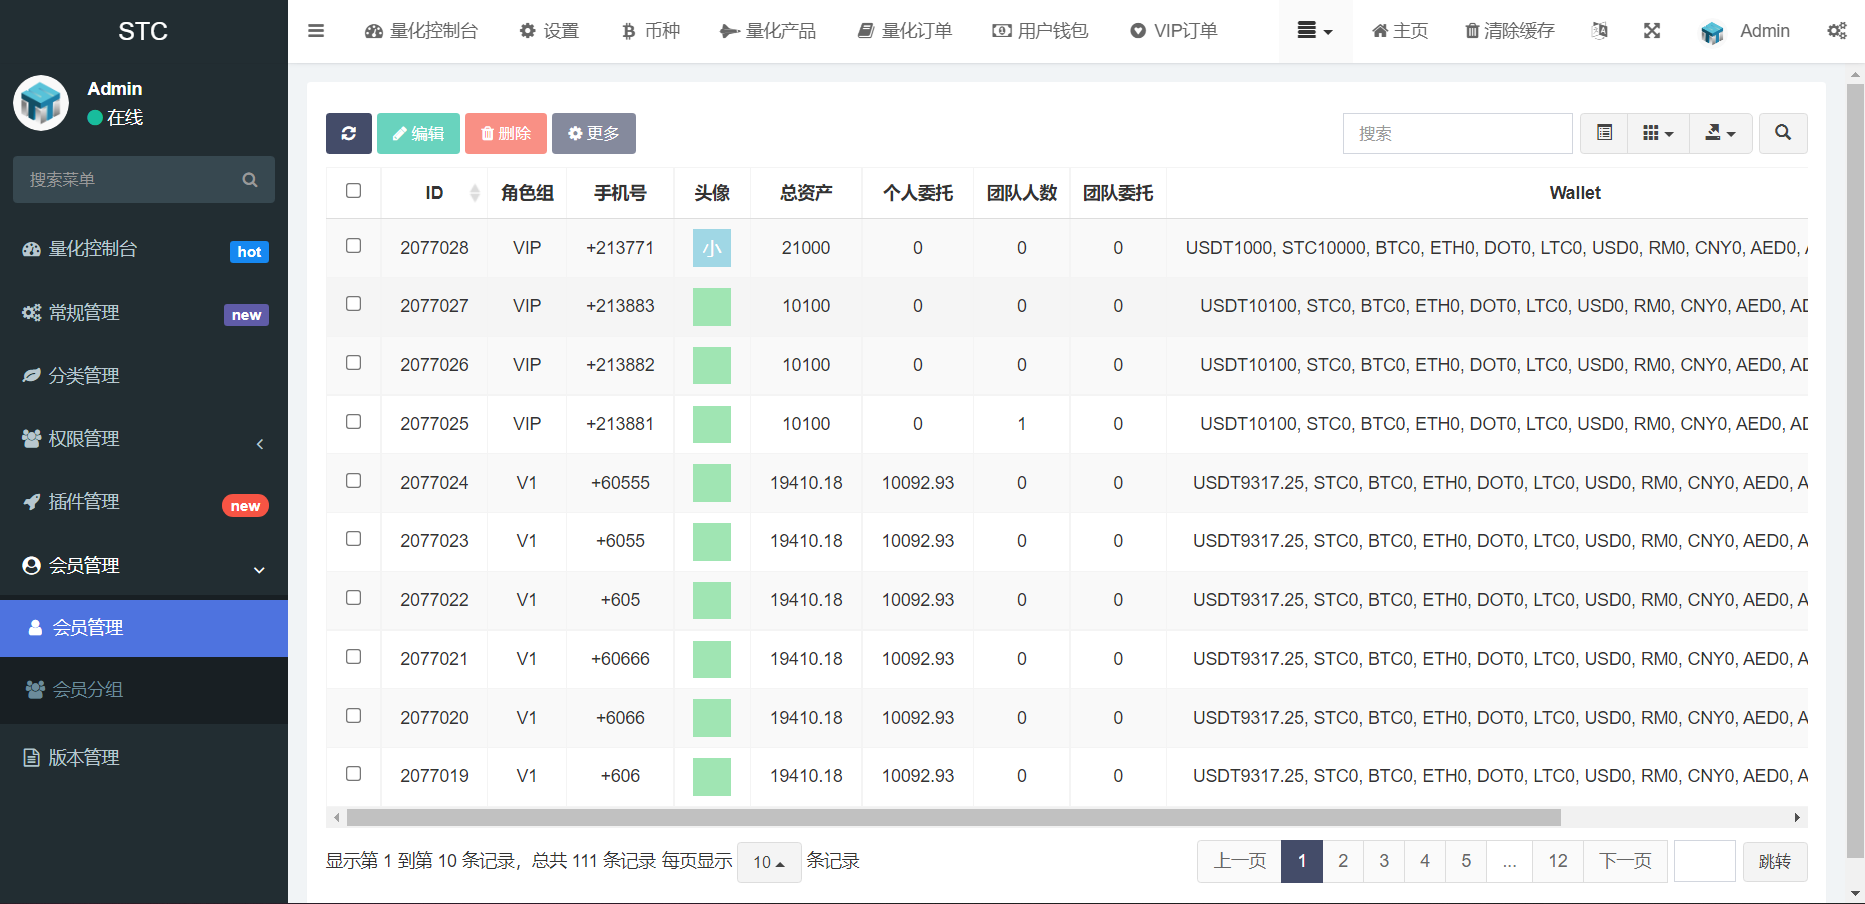The image size is (1865, 904).
Task: Open the 量化产品 top tab
Action: (768, 31)
